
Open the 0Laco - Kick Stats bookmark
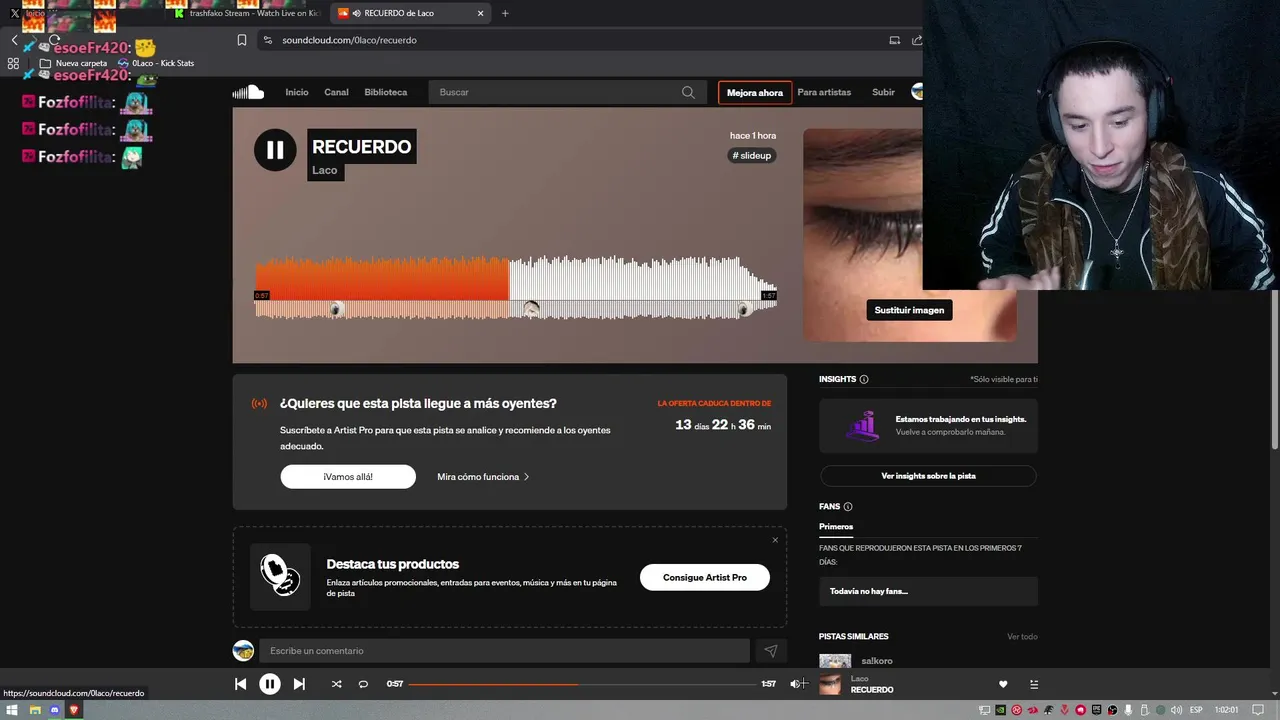pos(155,63)
